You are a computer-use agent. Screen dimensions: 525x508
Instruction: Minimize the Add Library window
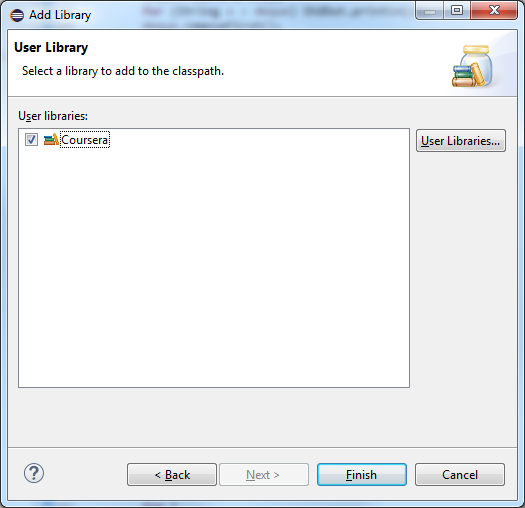click(x=430, y=11)
